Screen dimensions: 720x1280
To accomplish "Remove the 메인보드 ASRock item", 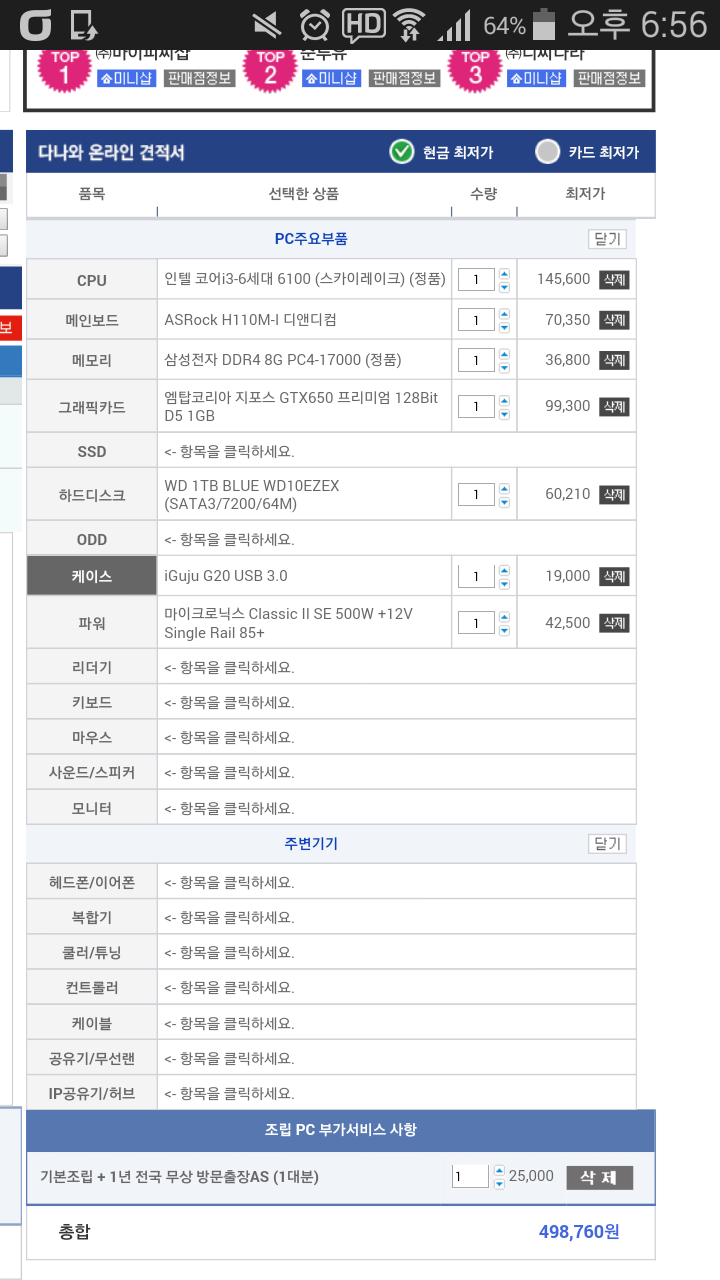I will (x=614, y=320).
